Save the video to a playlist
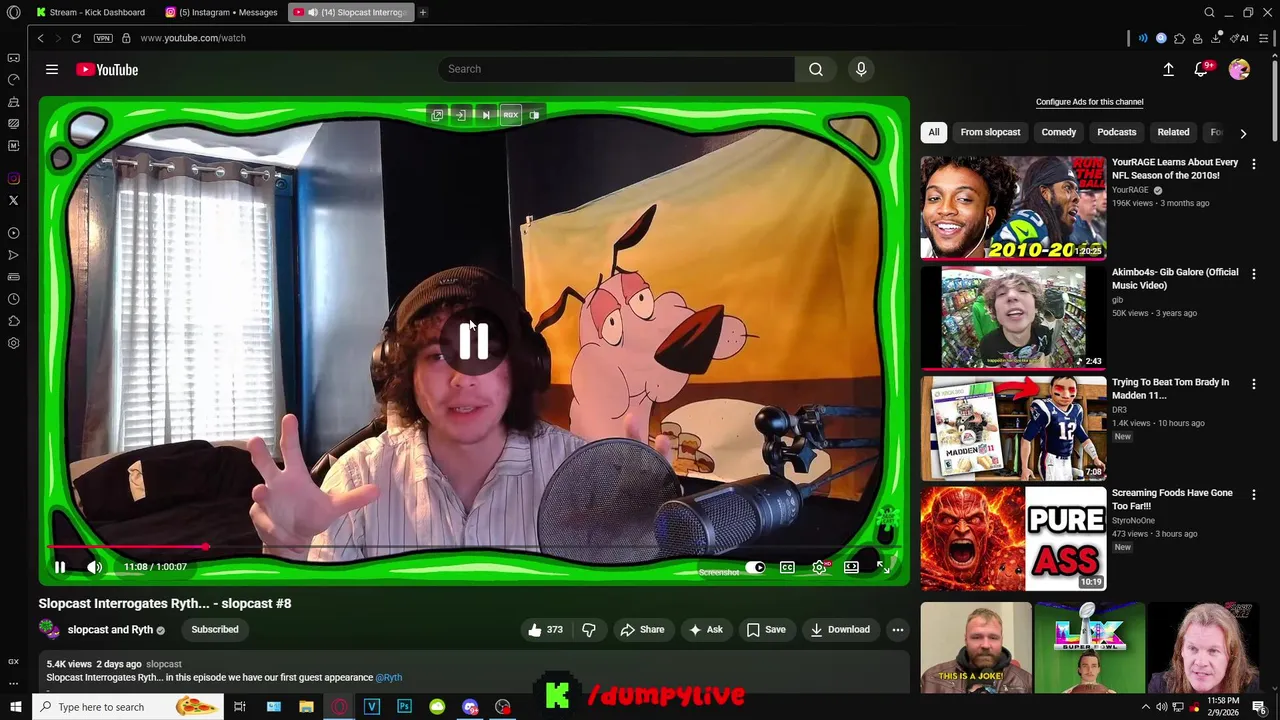 (x=766, y=629)
